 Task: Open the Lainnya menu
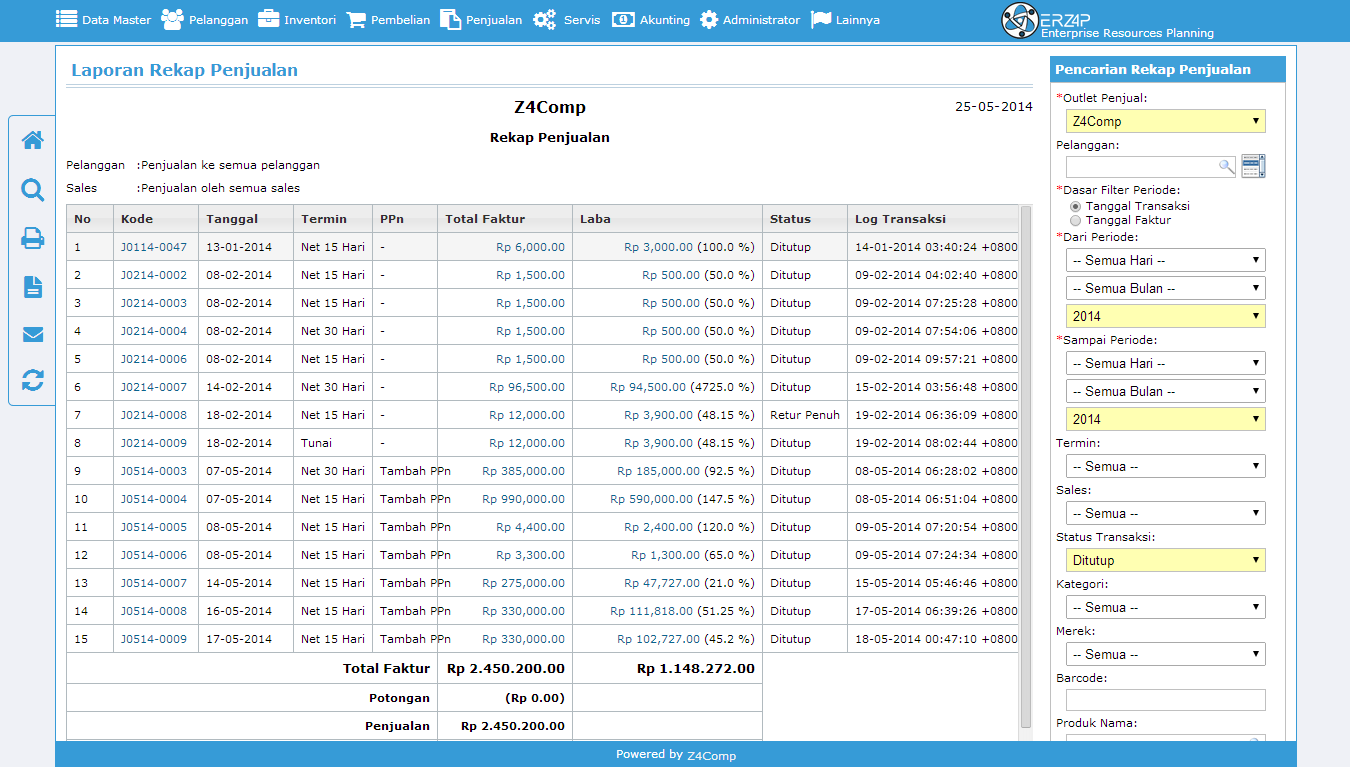click(845, 19)
